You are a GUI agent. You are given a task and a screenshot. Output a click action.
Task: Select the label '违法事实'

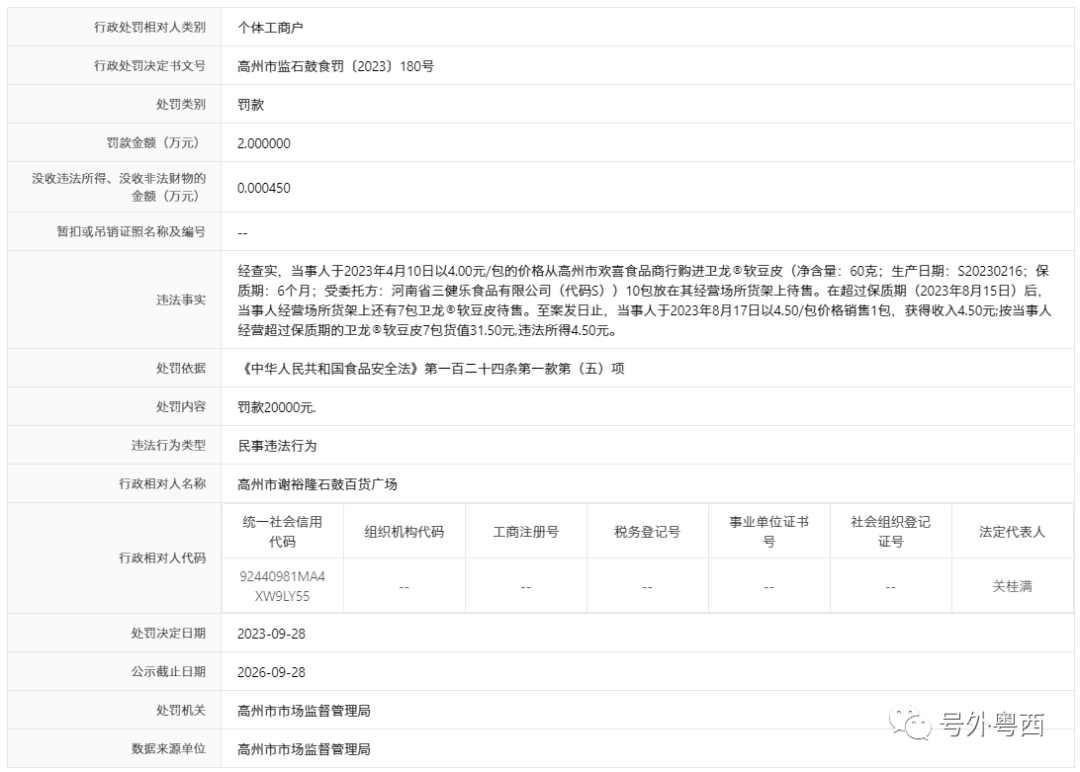click(x=180, y=300)
